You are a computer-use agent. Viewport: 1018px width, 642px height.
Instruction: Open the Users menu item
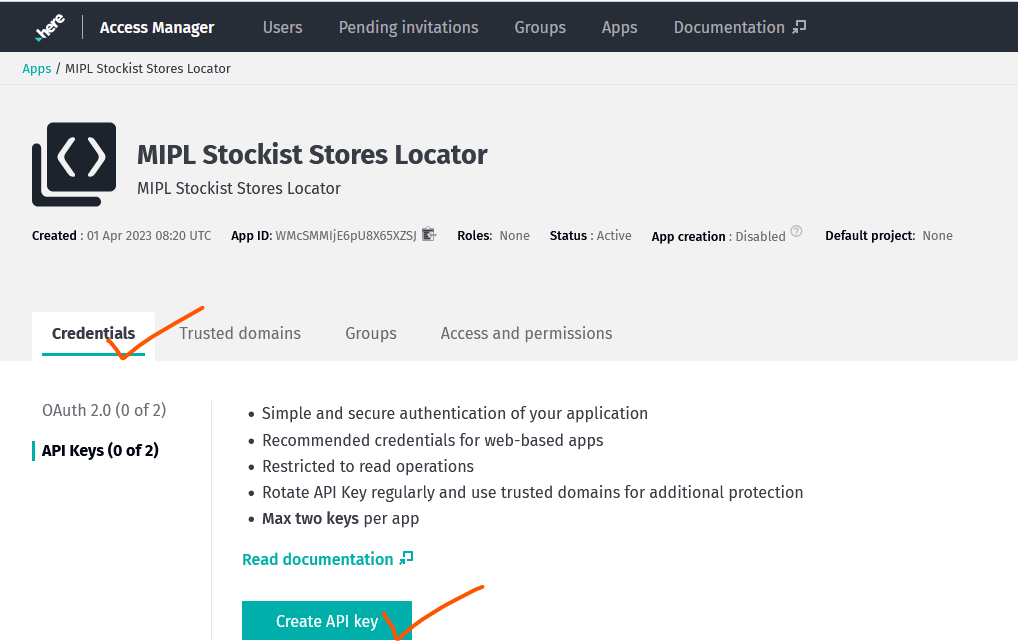click(x=282, y=27)
